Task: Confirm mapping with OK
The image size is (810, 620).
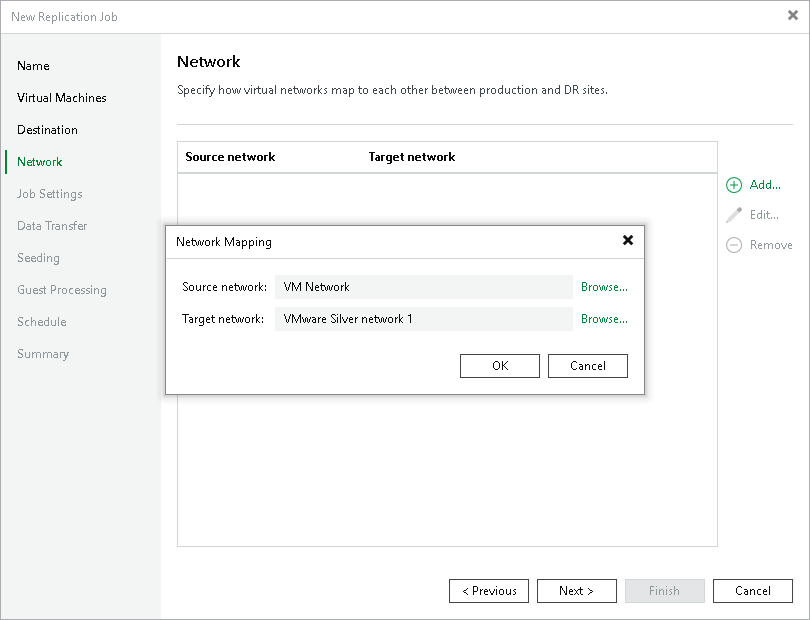Action: click(x=499, y=365)
